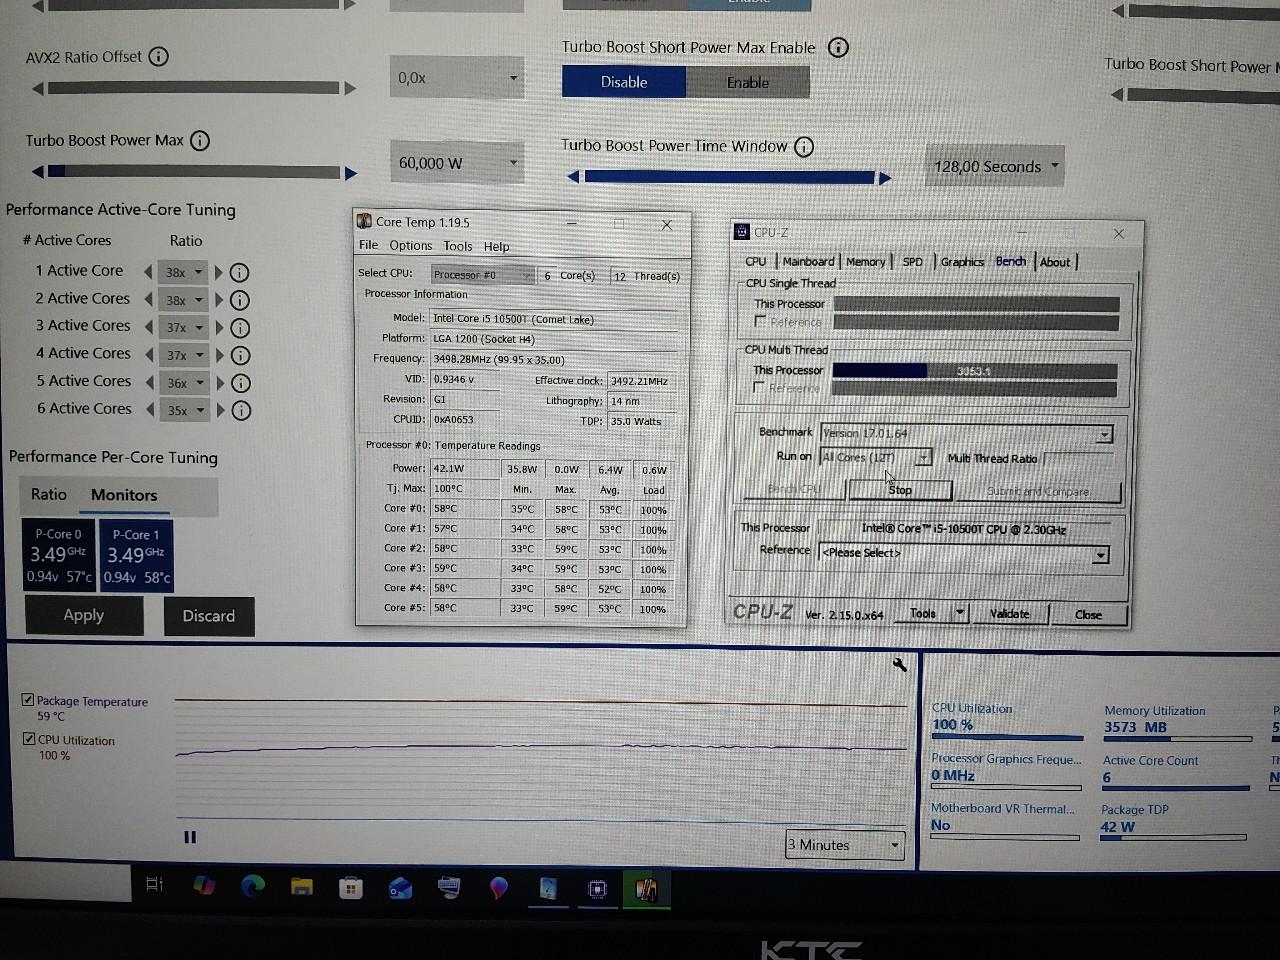The height and width of the screenshot is (960, 1280).
Task: Click the Validate button in CPU-Z
Action: 1010,614
